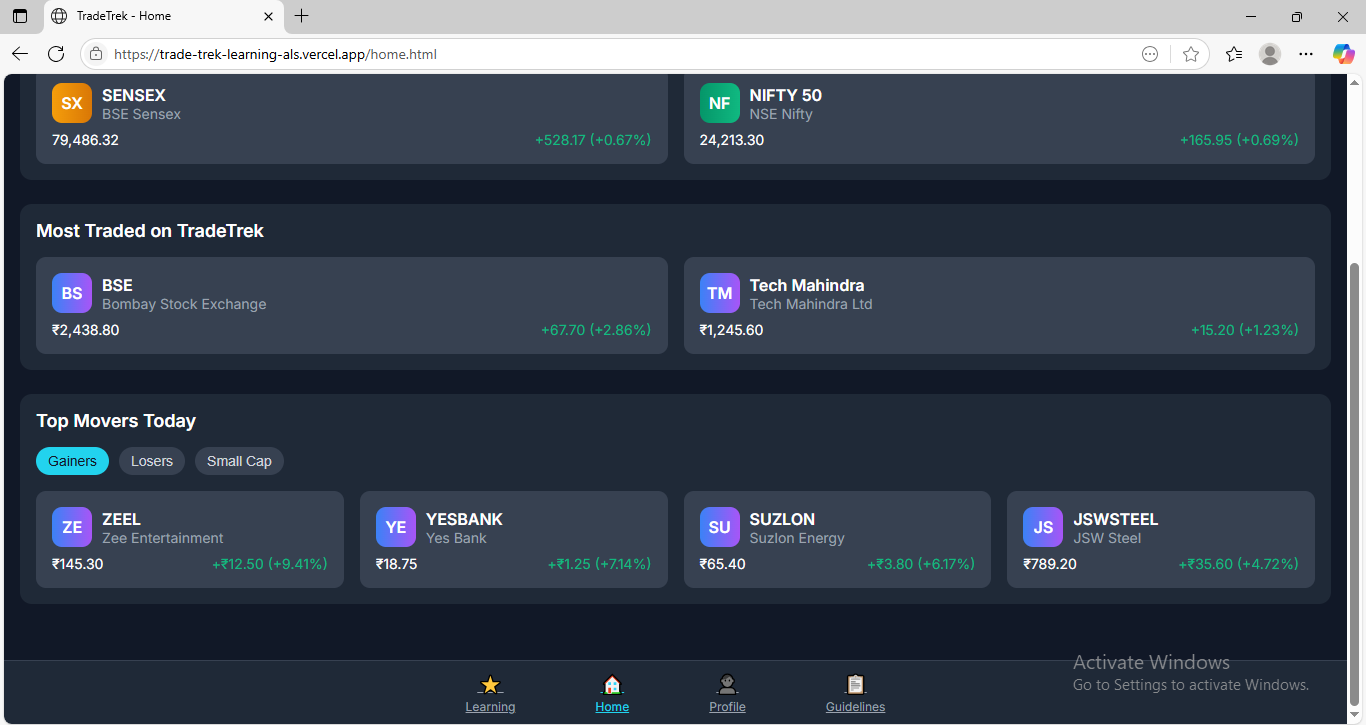Image resolution: width=1366 pixels, height=725 pixels.
Task: Click the +₹3.80 (+6.17%) gain
Action: [921, 564]
